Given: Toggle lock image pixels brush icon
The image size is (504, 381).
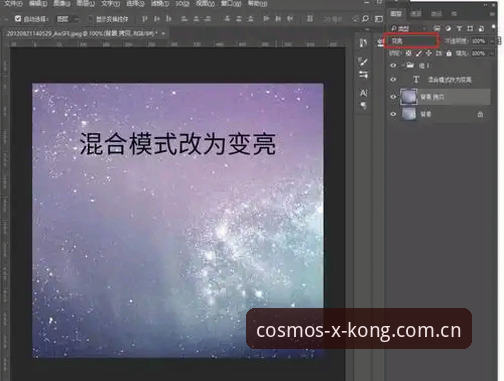Looking at the screenshot, I should [x=419, y=53].
